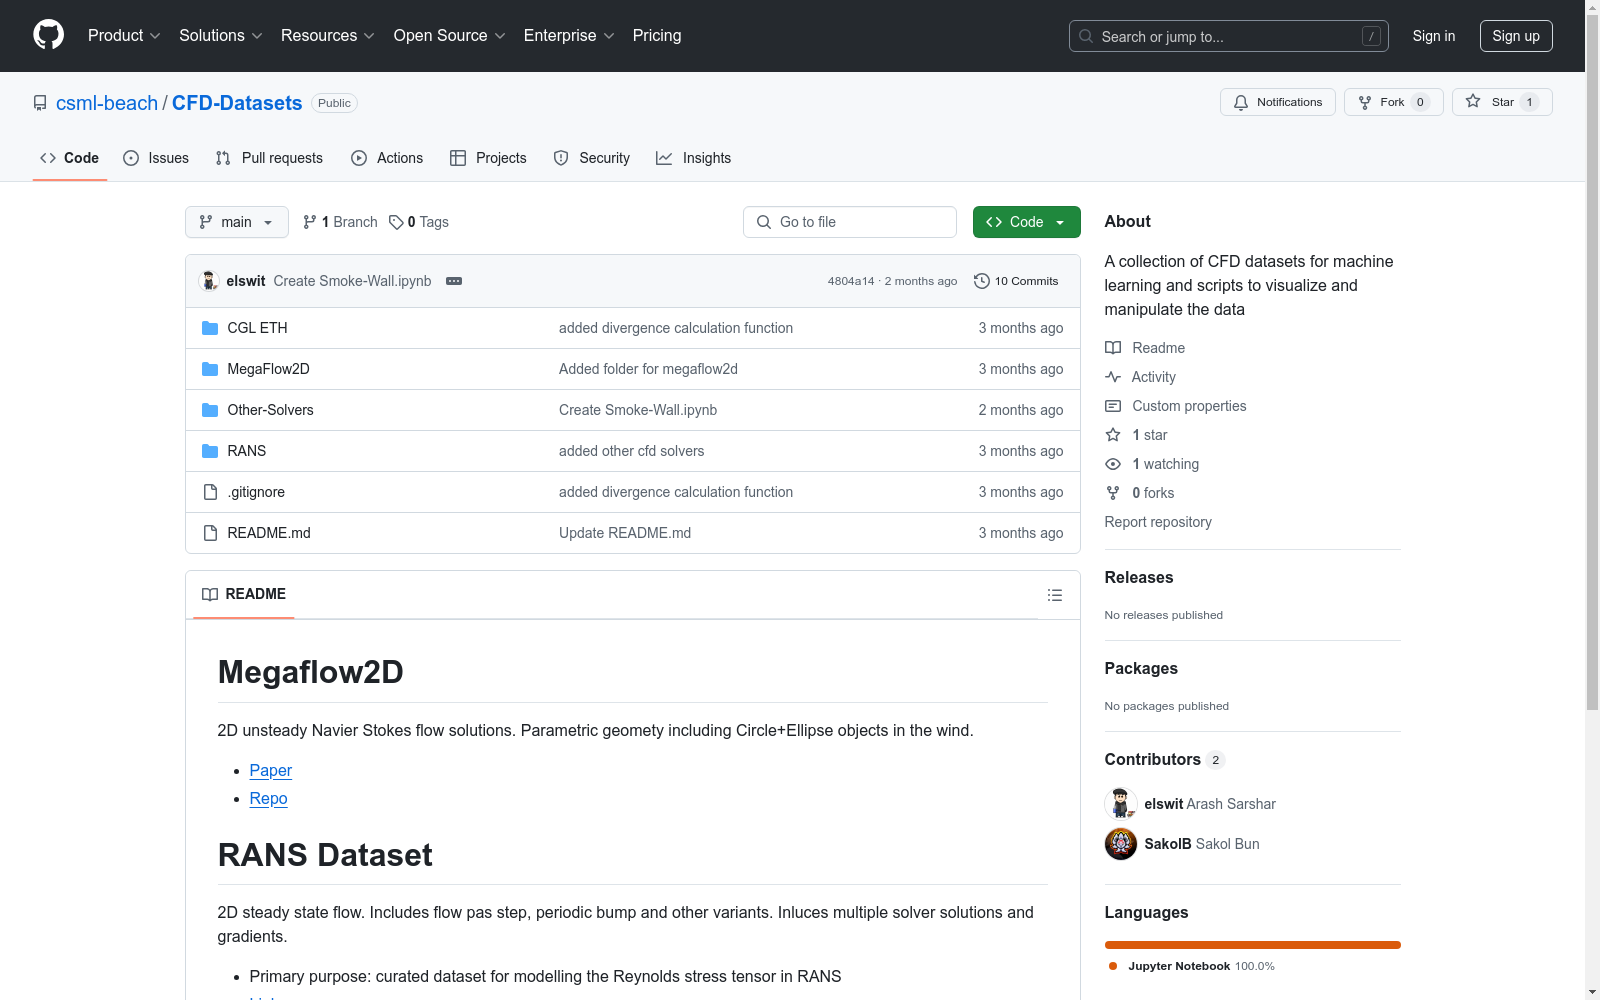
Task: Click the star icon on Star button
Action: pos(1473,101)
